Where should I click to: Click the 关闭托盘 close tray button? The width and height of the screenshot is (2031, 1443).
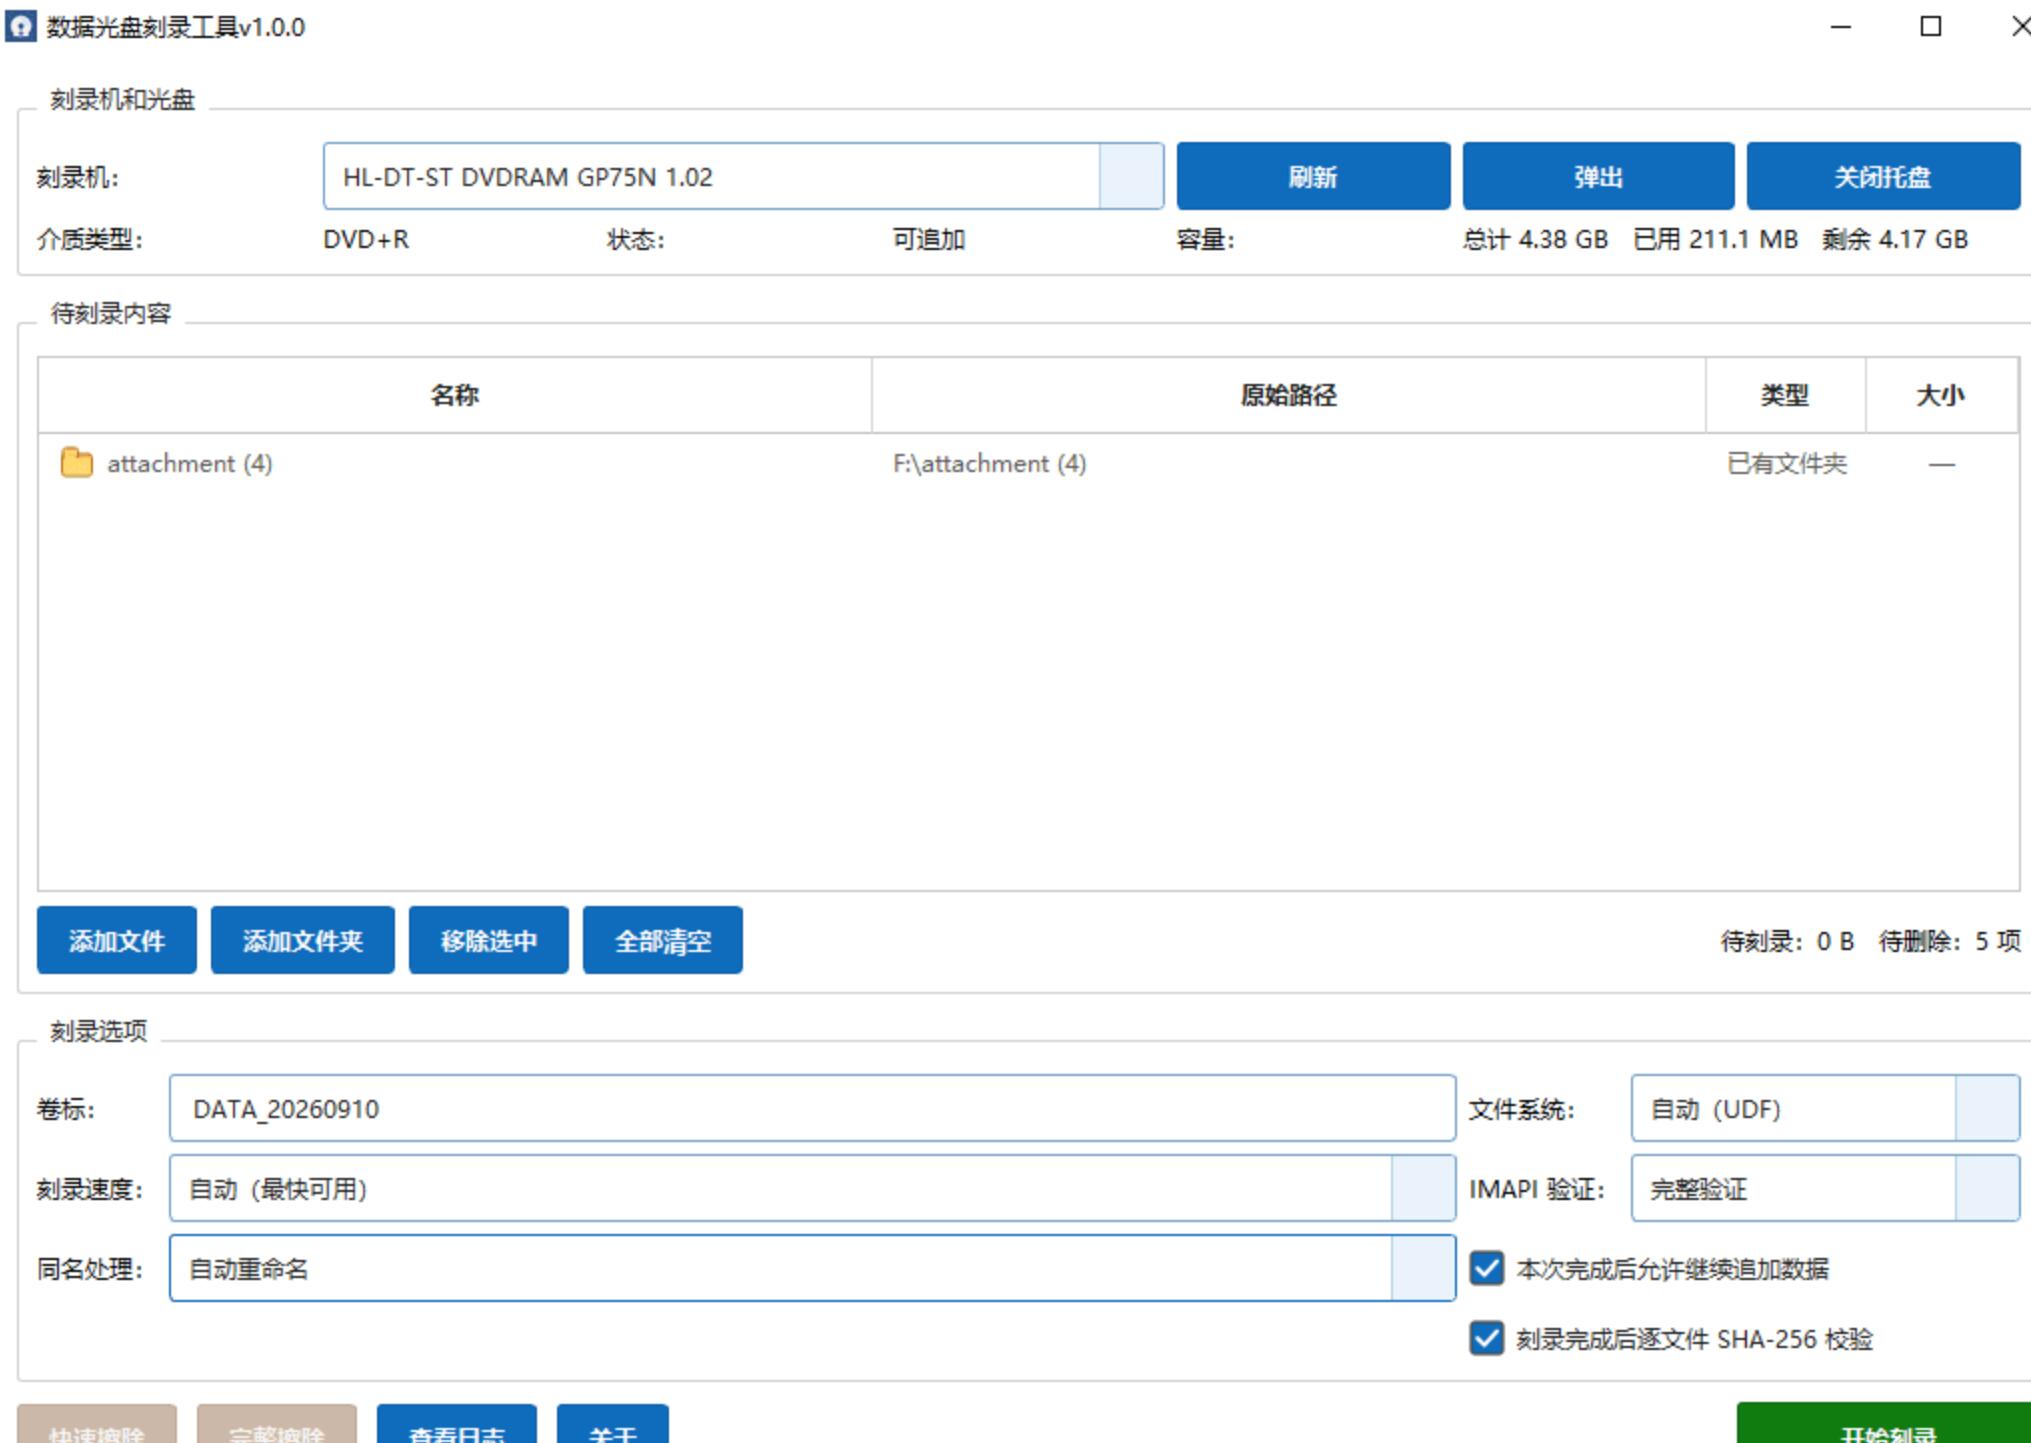[1883, 176]
